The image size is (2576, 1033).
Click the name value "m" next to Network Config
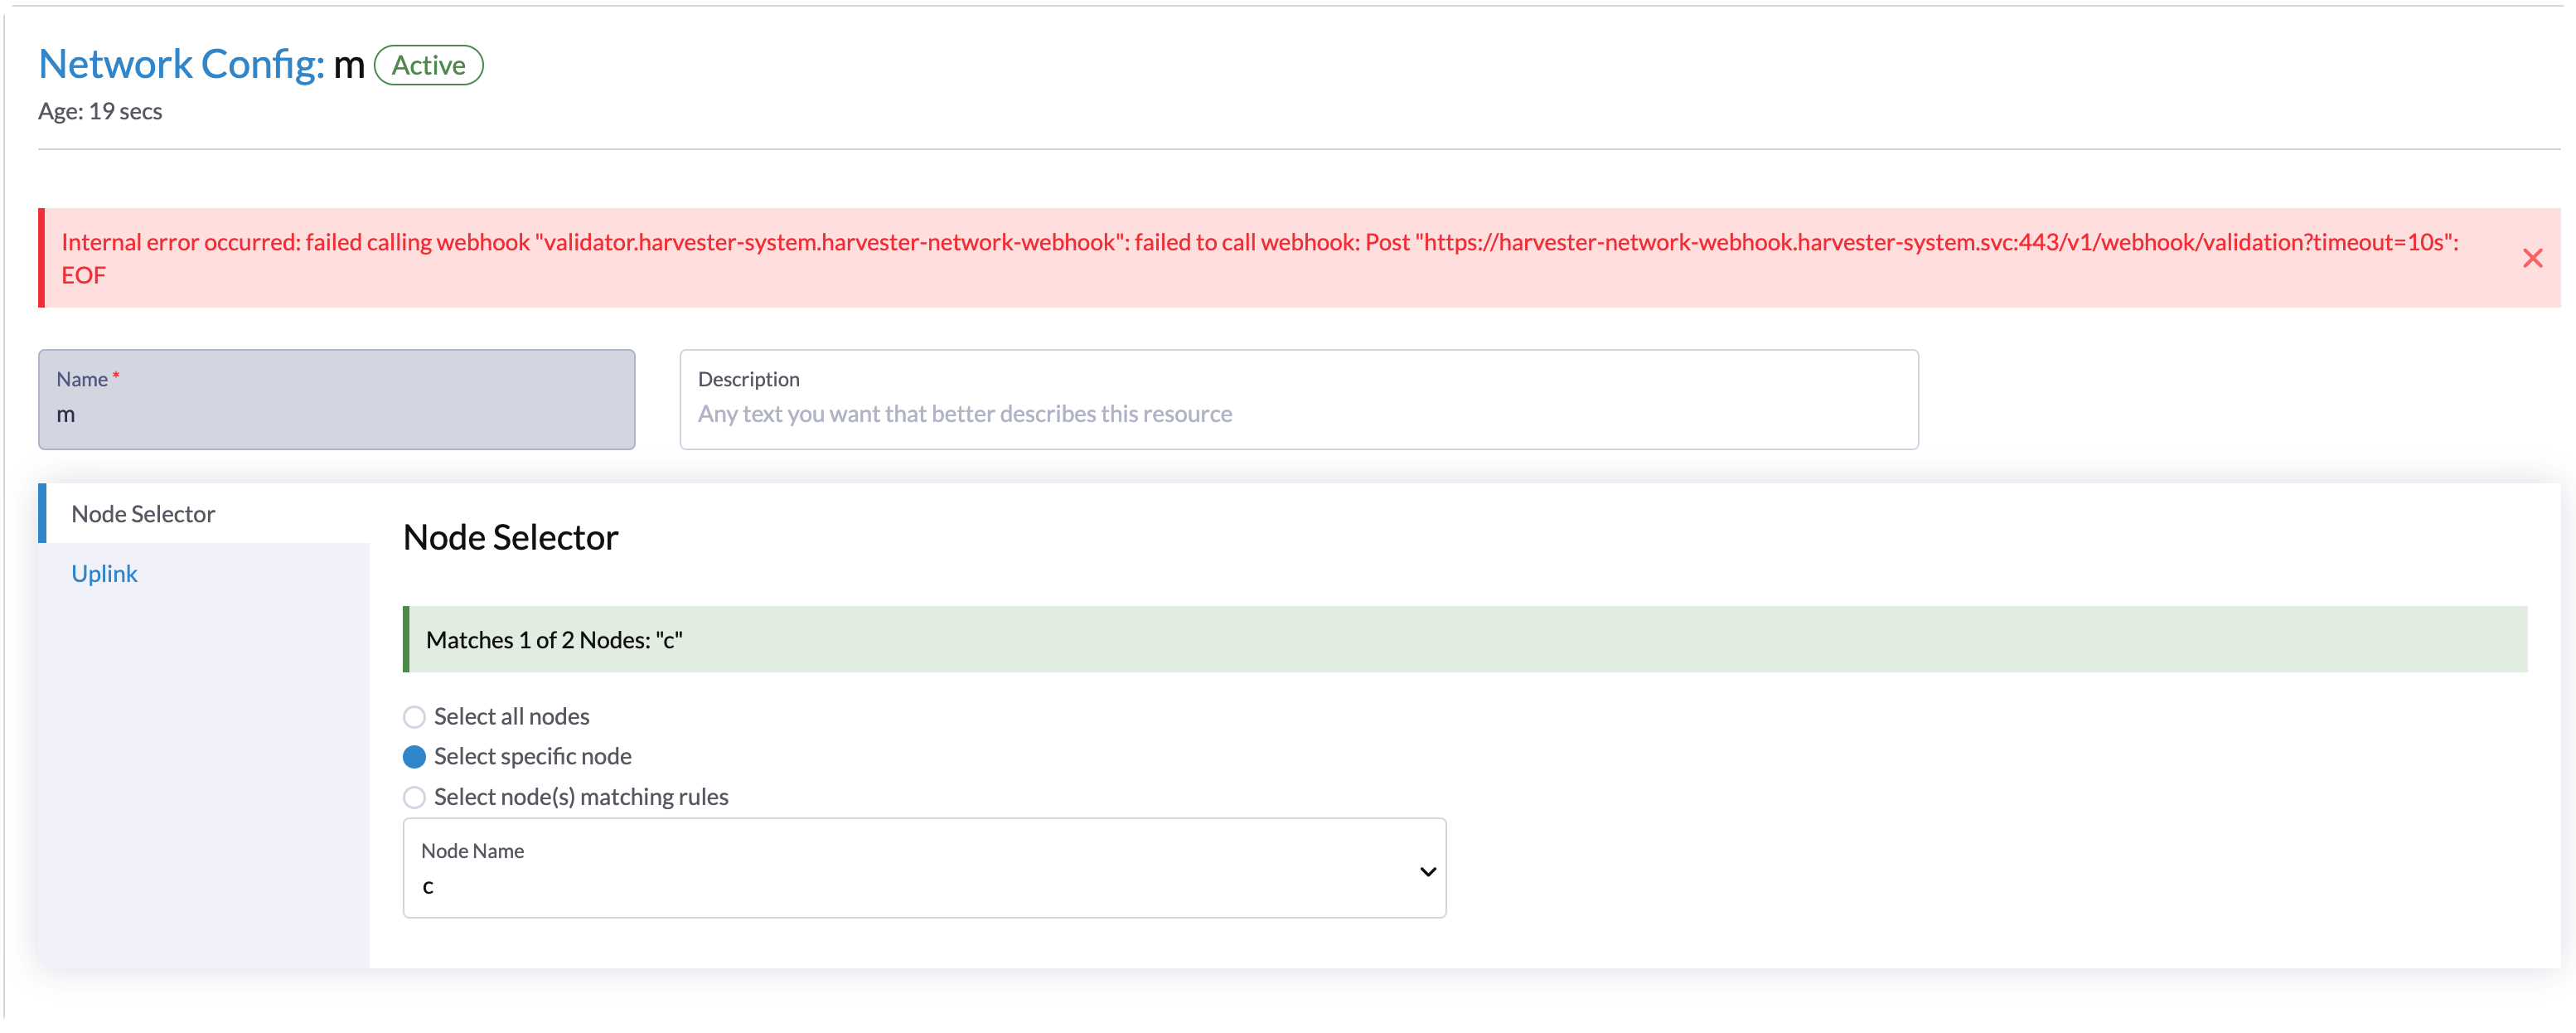point(348,64)
